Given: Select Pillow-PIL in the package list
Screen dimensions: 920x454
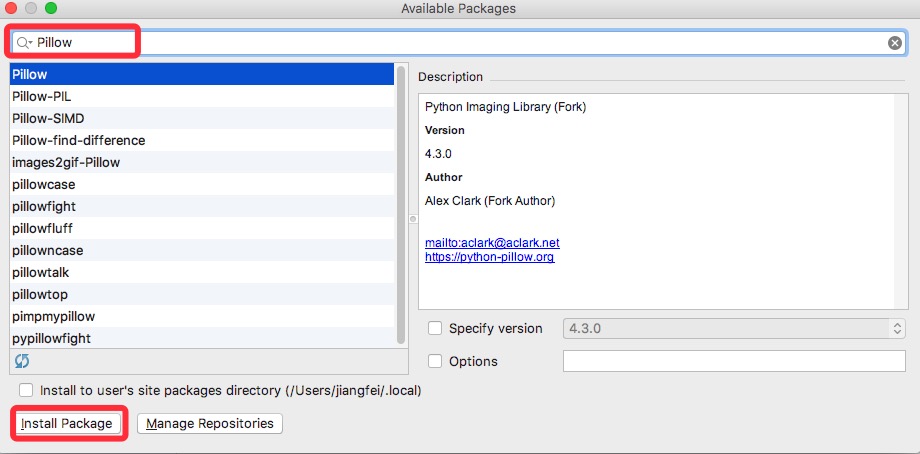Looking at the screenshot, I should click(202, 97).
